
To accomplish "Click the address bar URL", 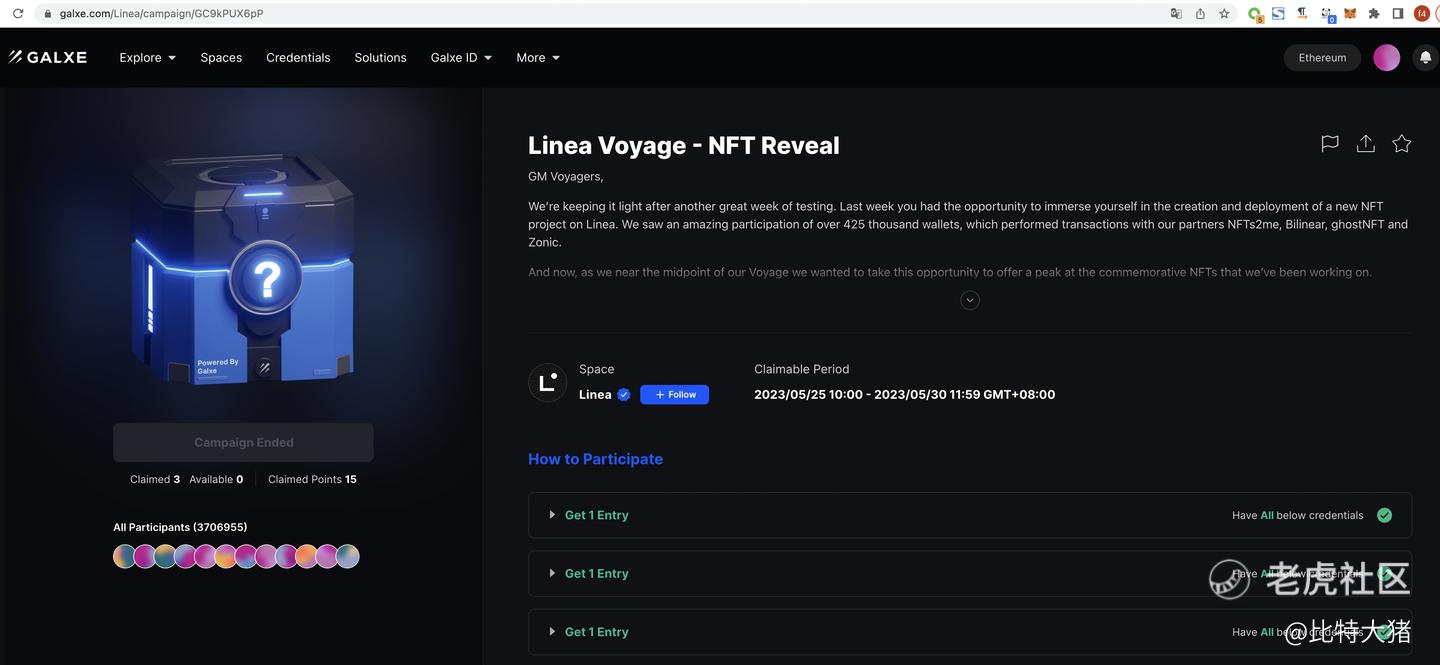I will [x=161, y=14].
